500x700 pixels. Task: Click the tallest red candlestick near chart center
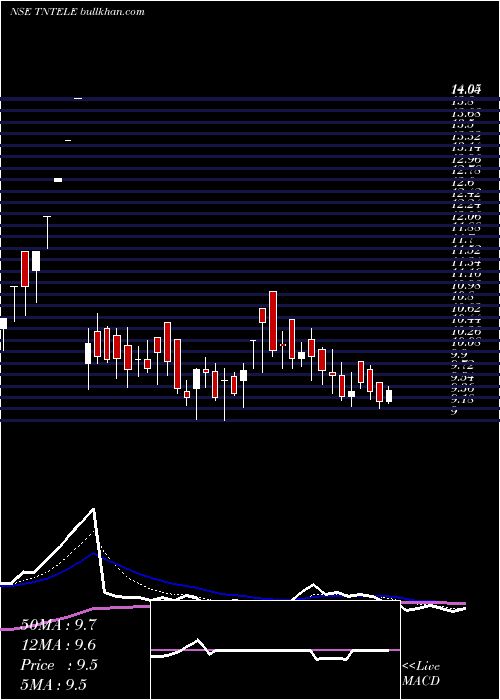click(273, 321)
